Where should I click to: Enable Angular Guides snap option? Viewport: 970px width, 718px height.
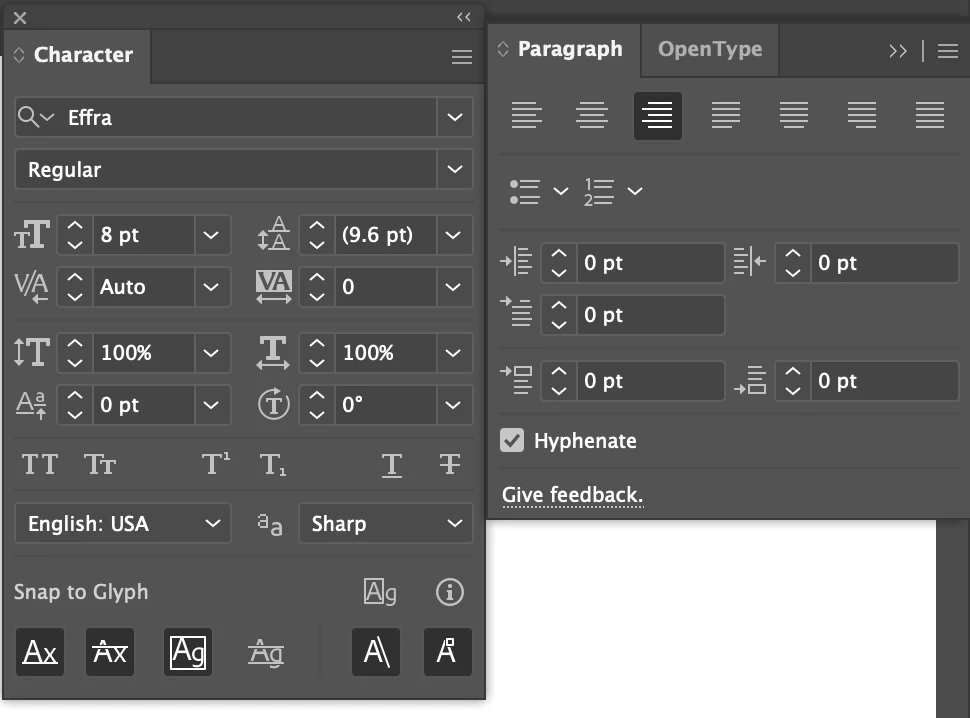coord(376,652)
